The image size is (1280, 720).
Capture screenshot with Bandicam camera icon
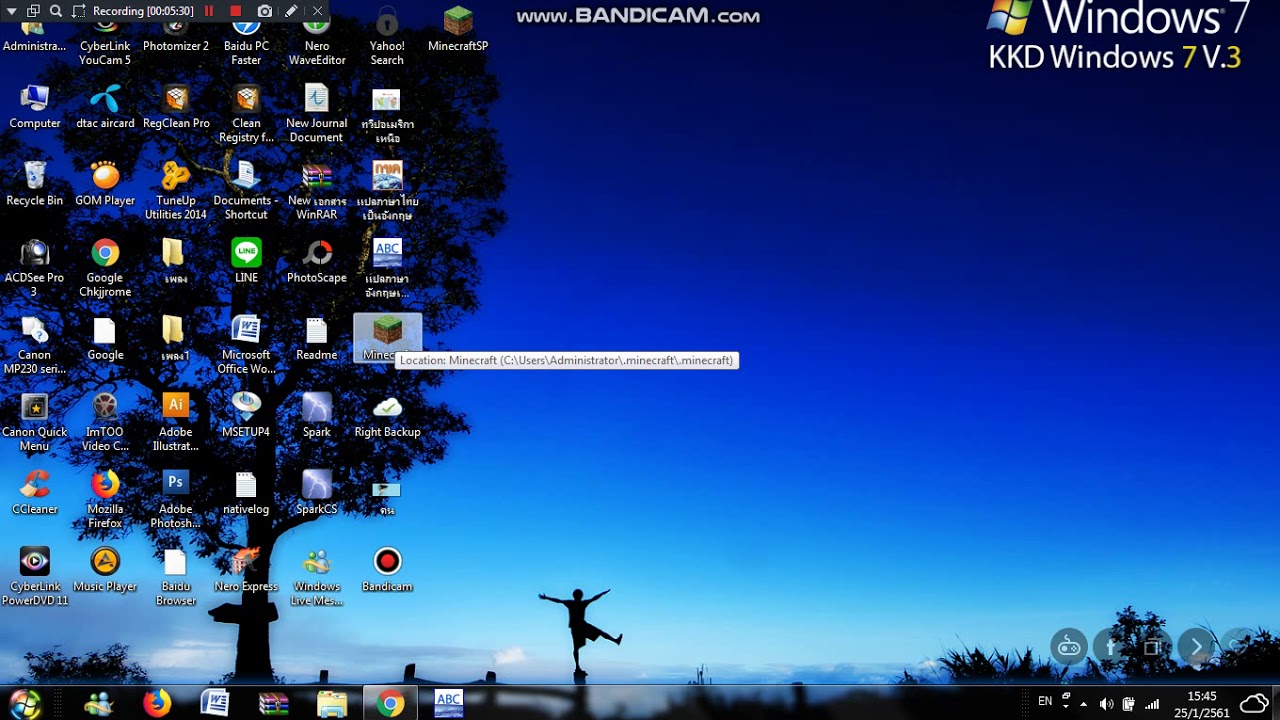264,11
